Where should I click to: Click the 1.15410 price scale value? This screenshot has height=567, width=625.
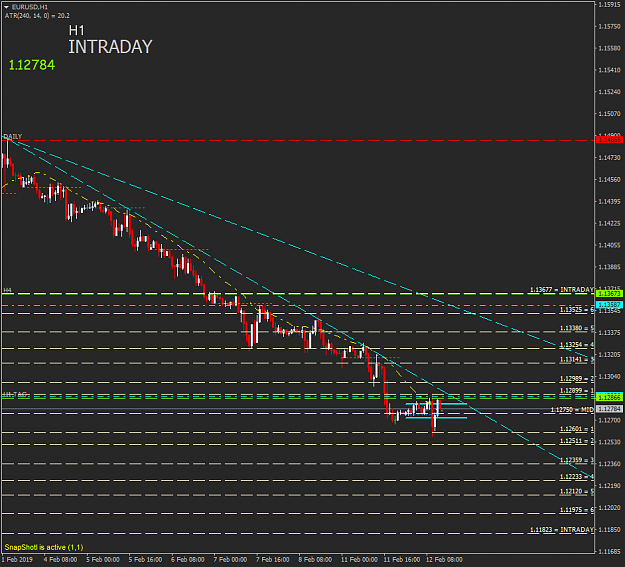609,70
